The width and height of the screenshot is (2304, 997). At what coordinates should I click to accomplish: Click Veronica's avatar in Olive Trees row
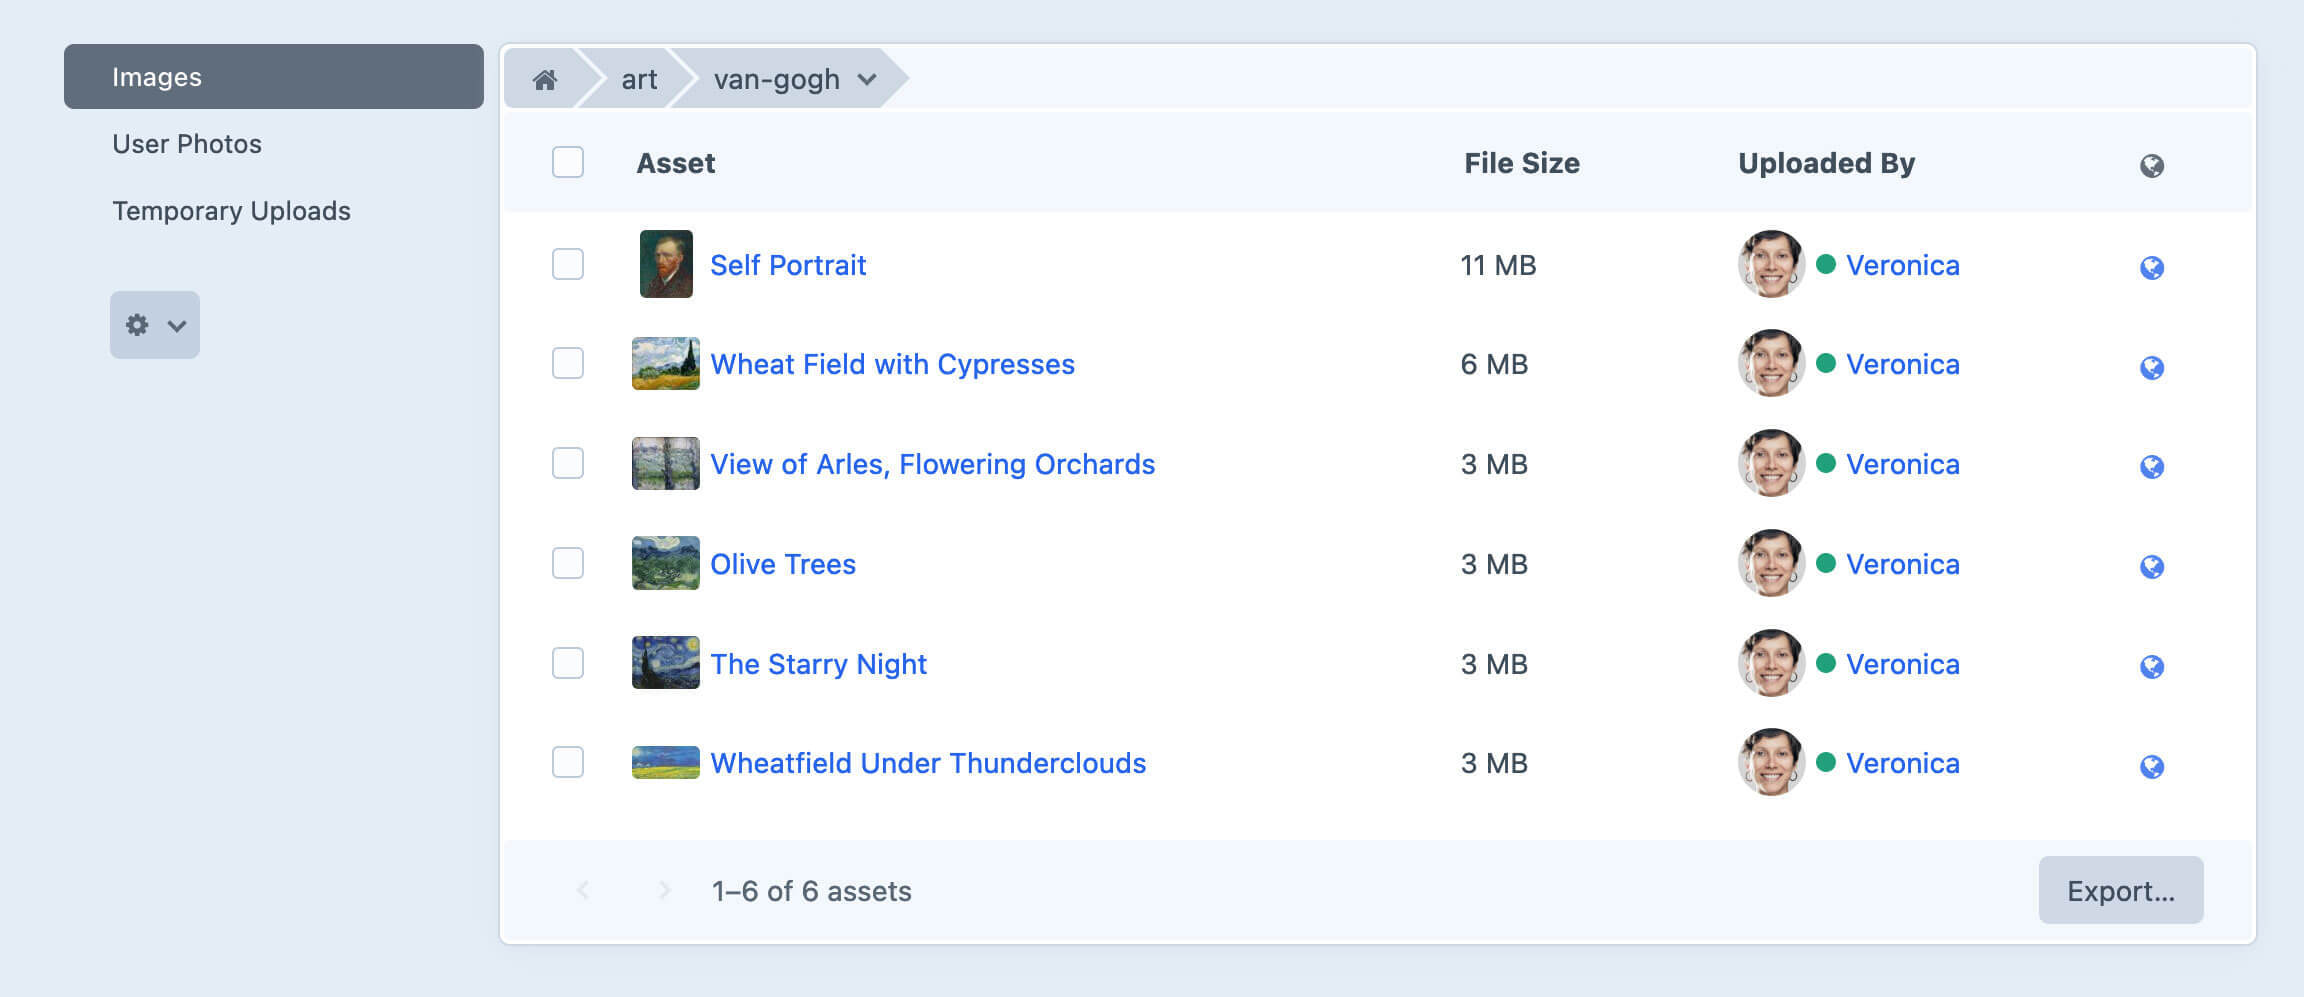(1771, 563)
